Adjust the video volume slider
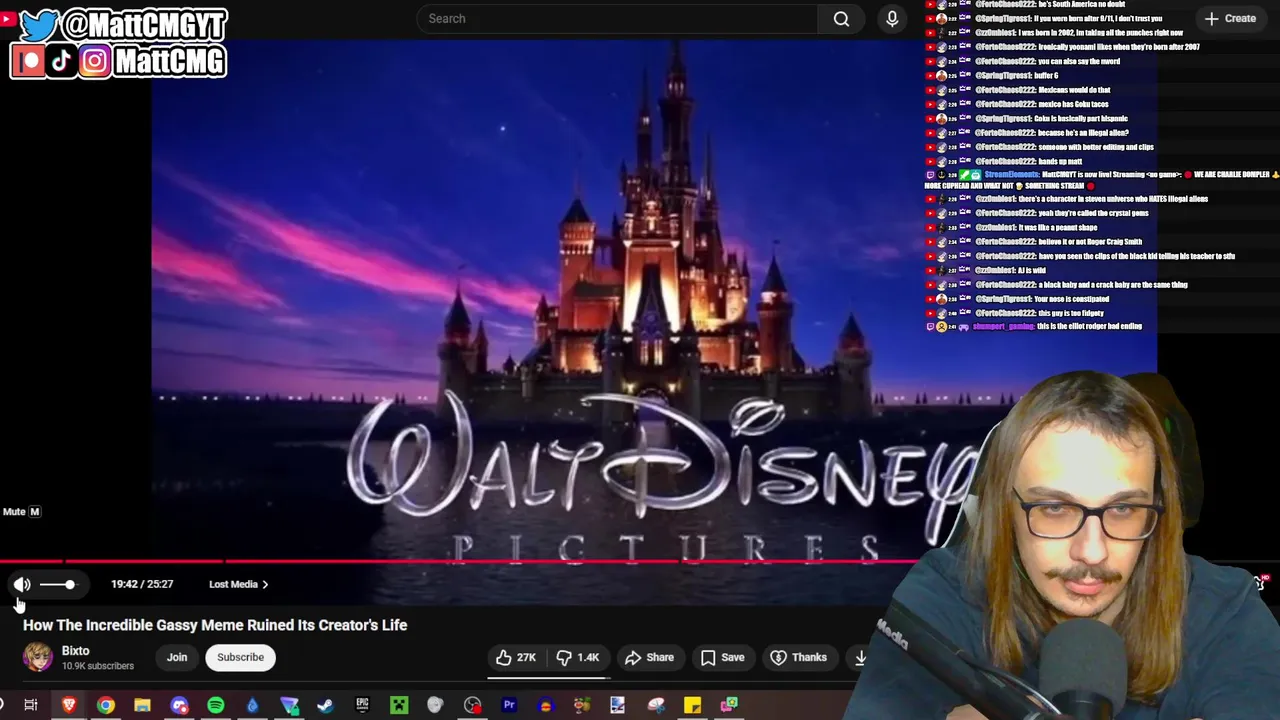1280x720 pixels. coord(57,584)
